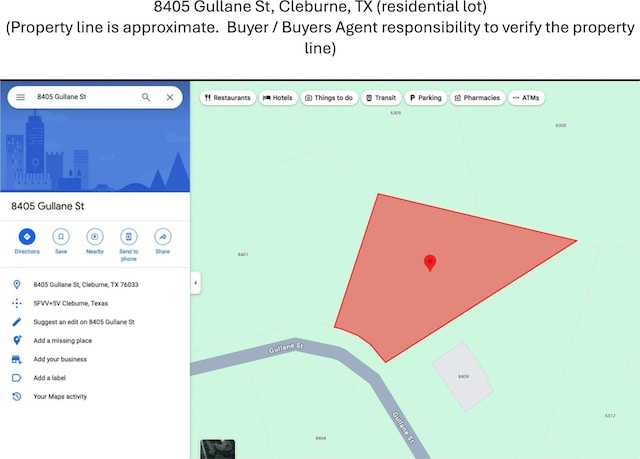Click the search magnifier icon
The image size is (640, 459).
click(146, 97)
